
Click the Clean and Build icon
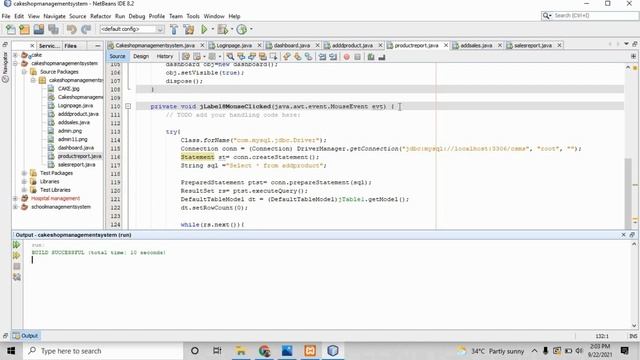189,29
